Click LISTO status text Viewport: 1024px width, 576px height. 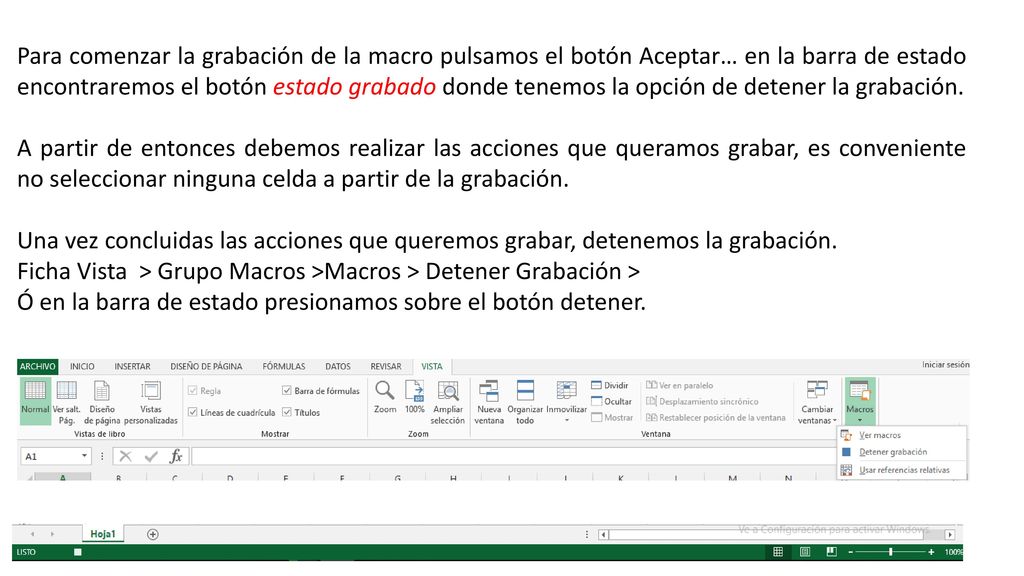[x=26, y=552]
